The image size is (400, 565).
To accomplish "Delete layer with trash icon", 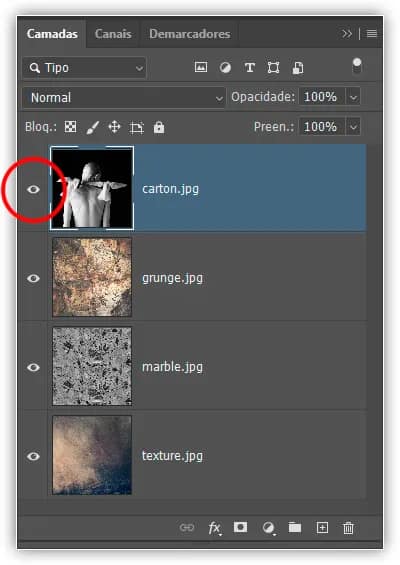I will pyautogui.click(x=348, y=528).
